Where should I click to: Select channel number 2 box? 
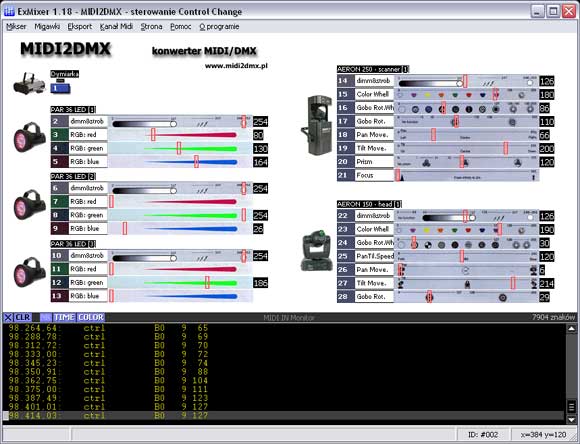(60, 121)
